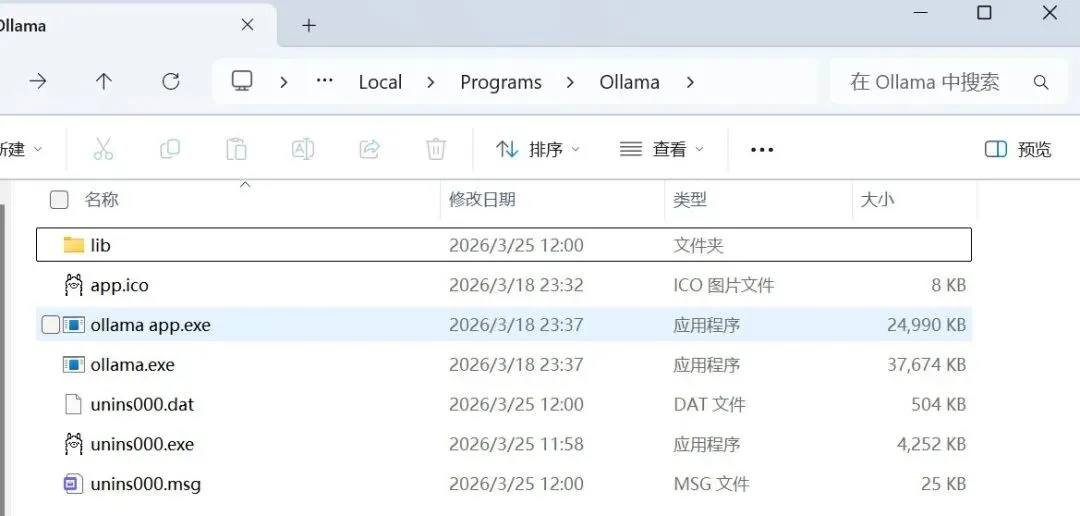
Task: Click the Copy icon in toolbar
Action: tap(169, 149)
